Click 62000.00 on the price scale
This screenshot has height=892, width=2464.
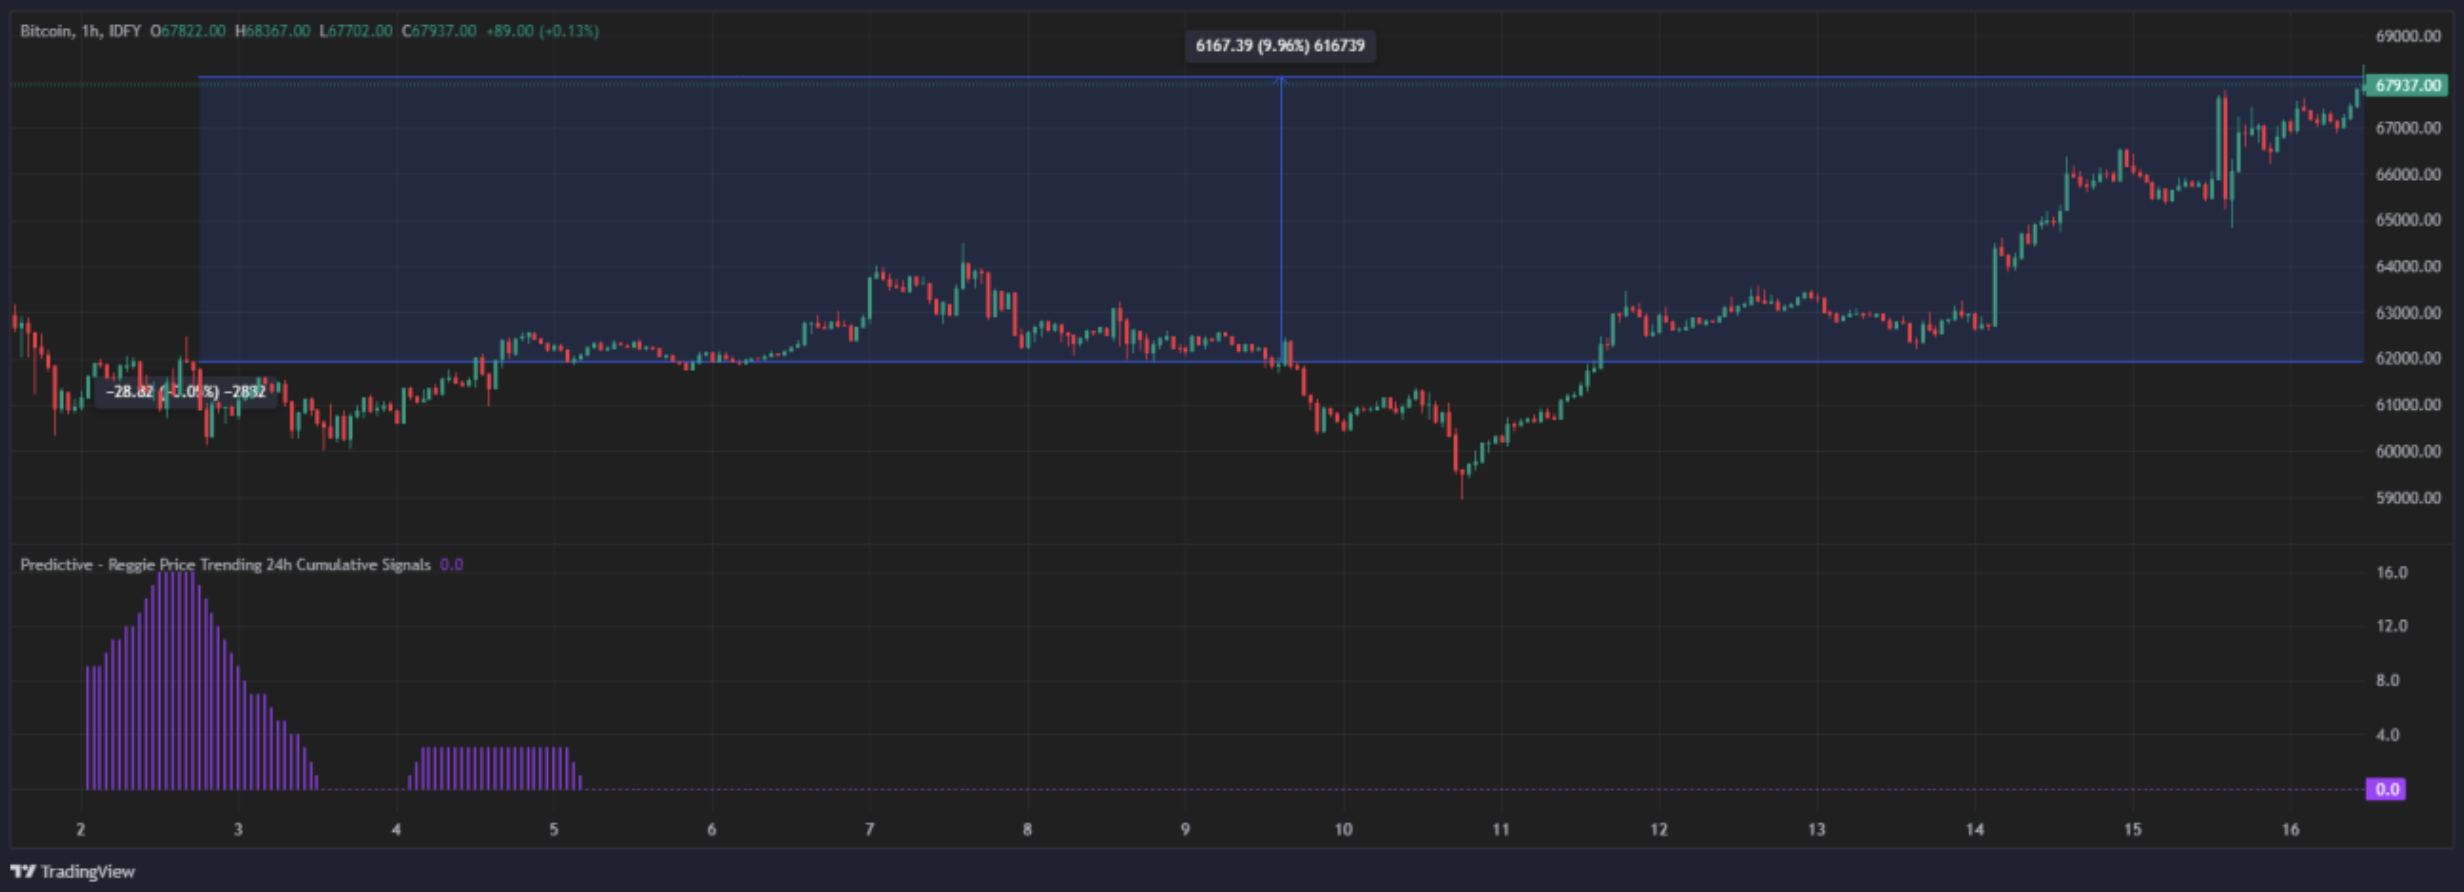click(2408, 358)
